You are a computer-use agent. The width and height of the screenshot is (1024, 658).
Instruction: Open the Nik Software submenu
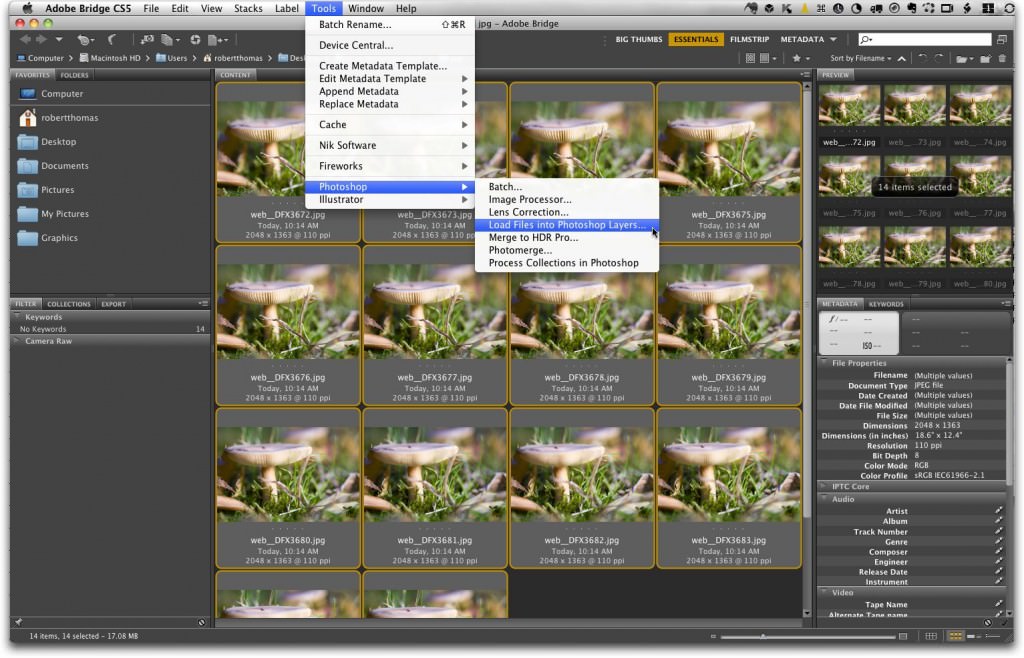pyautogui.click(x=391, y=146)
